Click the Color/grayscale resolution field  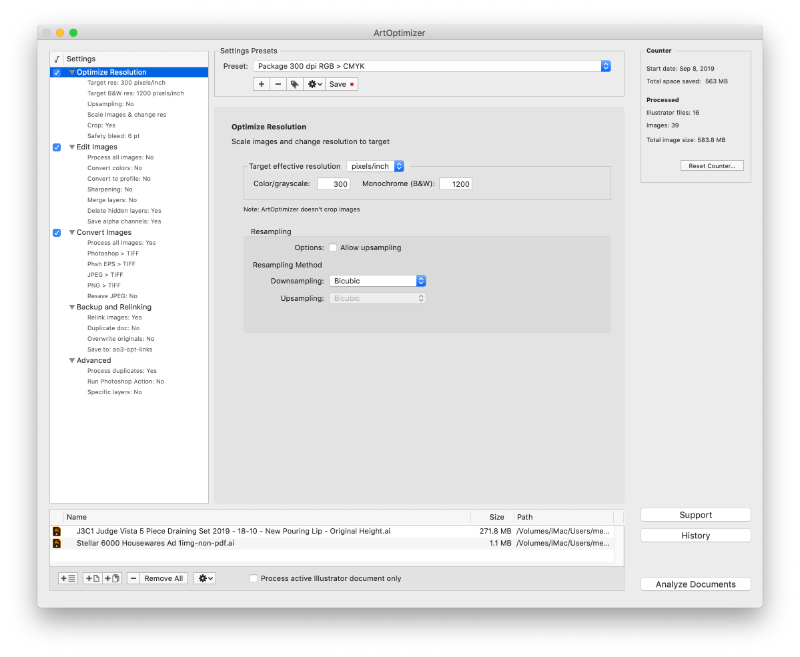(x=333, y=184)
